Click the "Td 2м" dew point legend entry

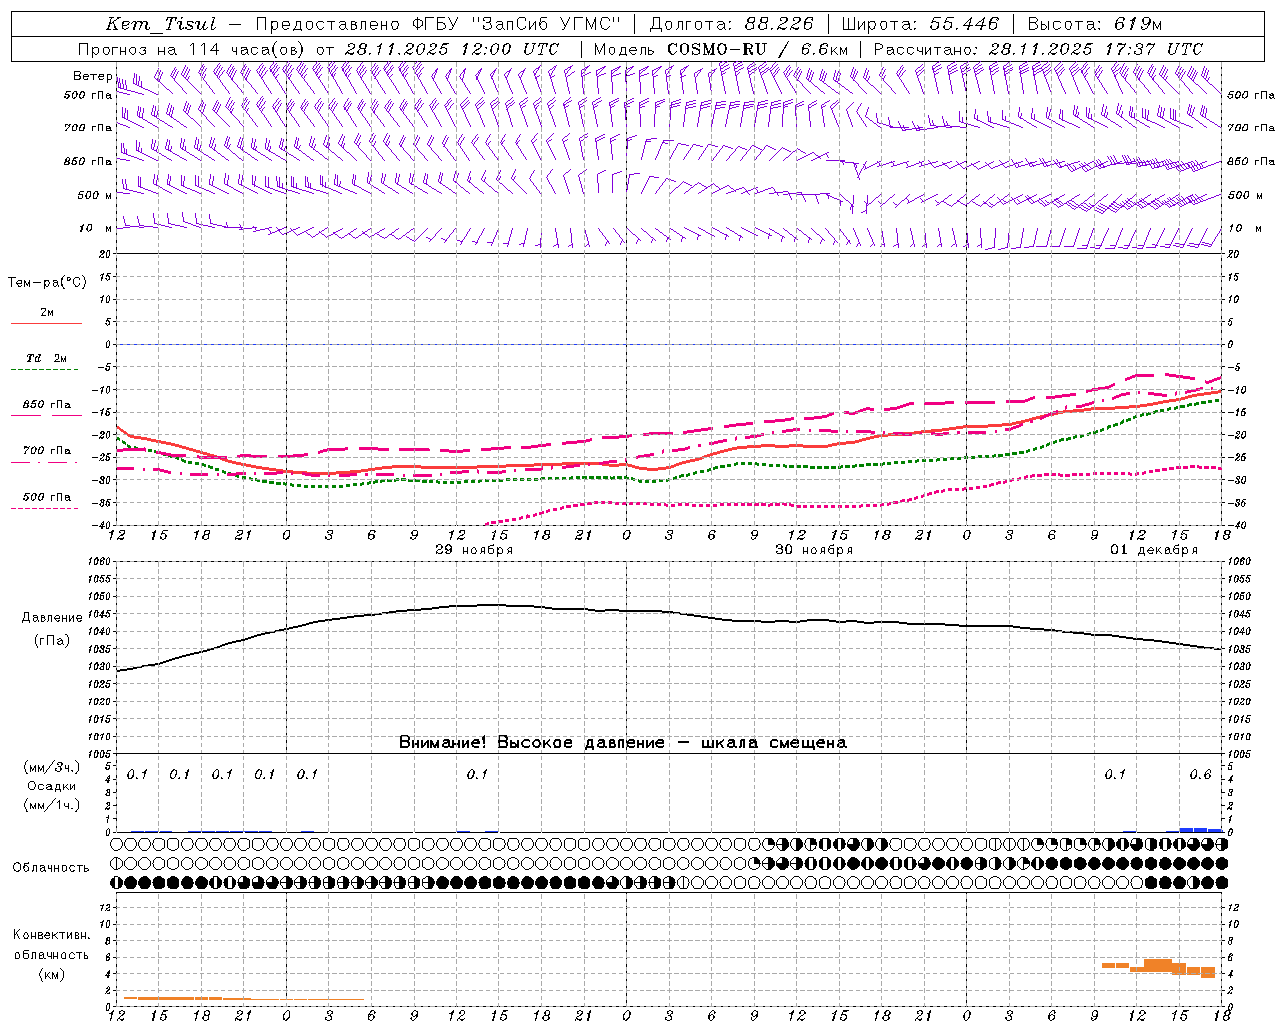pos(46,358)
